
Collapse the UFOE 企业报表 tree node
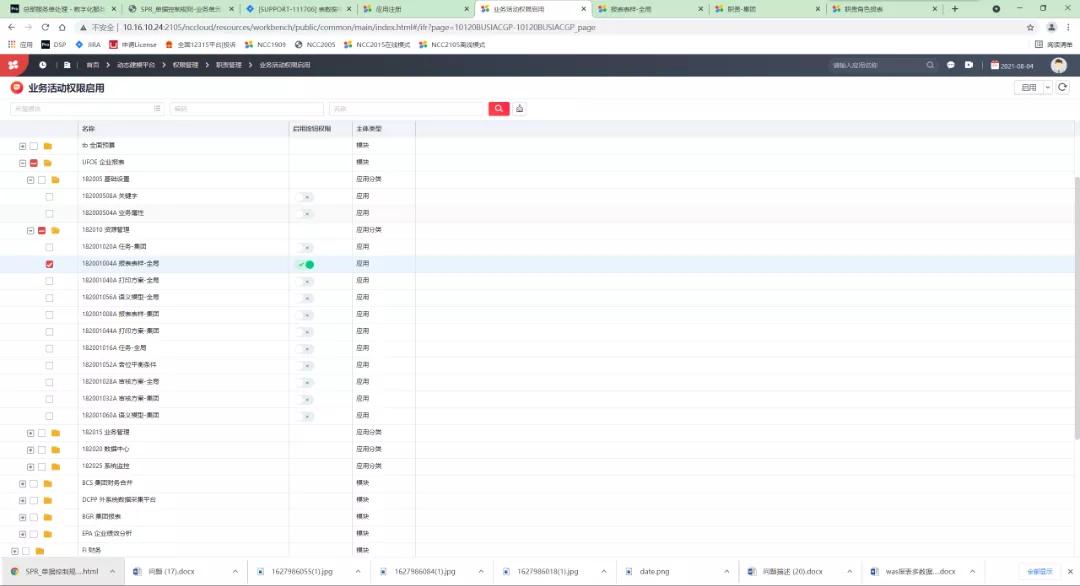pyautogui.click(x=23, y=163)
